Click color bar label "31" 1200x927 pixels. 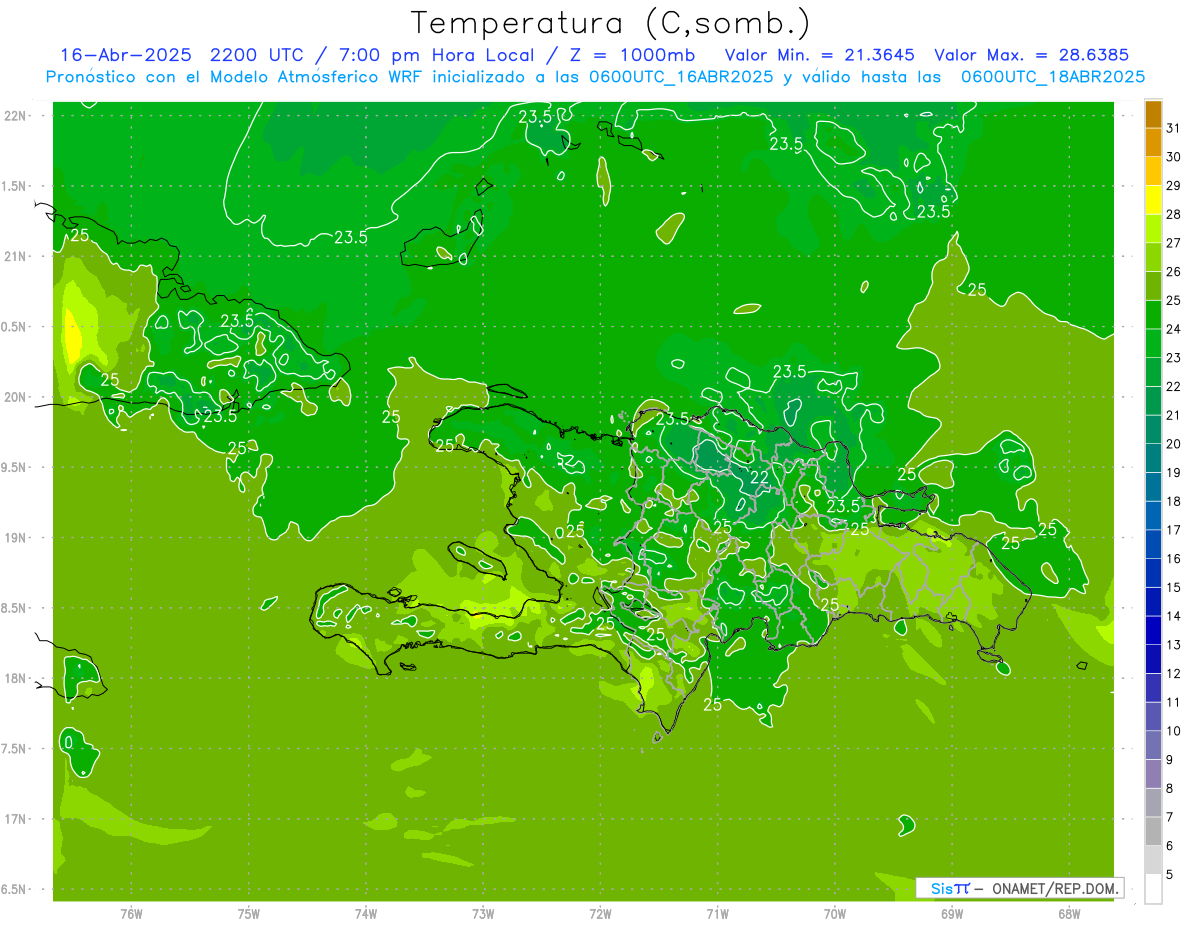click(1174, 128)
